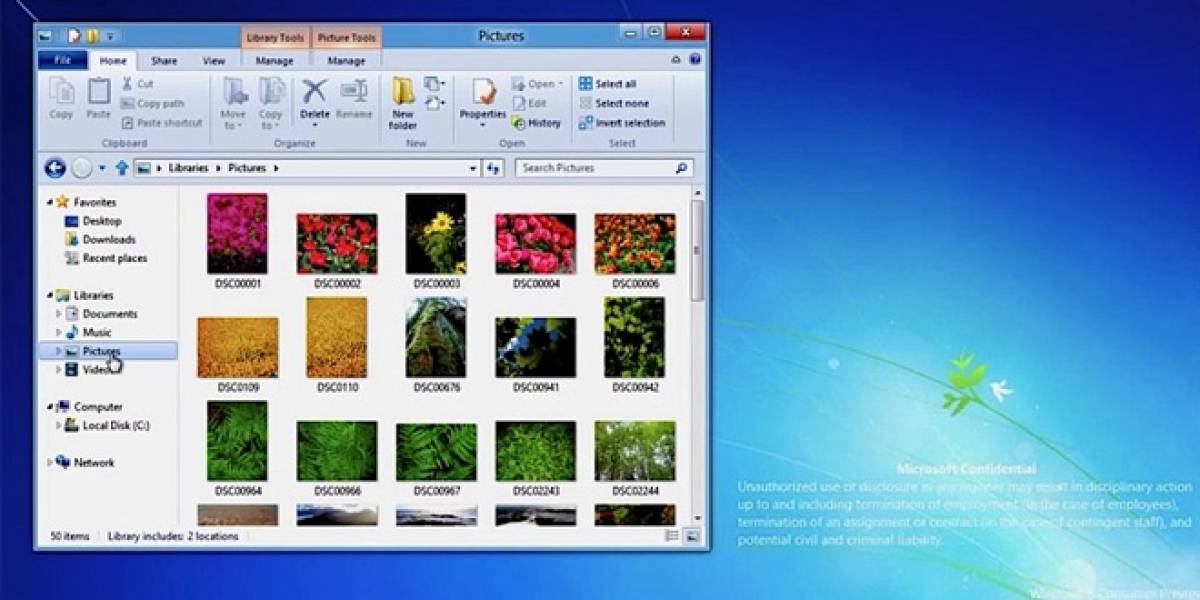Open the Manage tab under Picture Tools
This screenshot has height=600, width=1200.
[346, 60]
